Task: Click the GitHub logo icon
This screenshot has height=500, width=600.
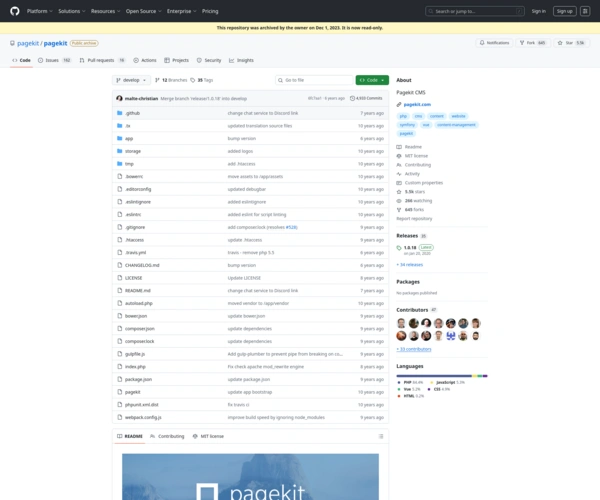Action: click(16, 11)
